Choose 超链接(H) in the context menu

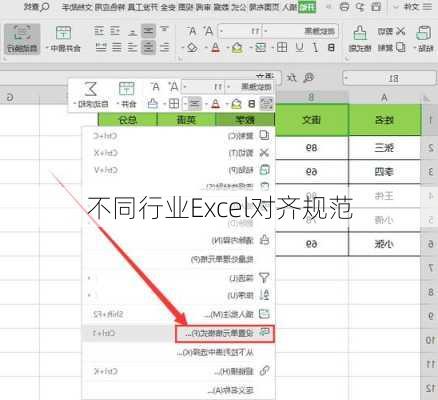tap(179, 371)
